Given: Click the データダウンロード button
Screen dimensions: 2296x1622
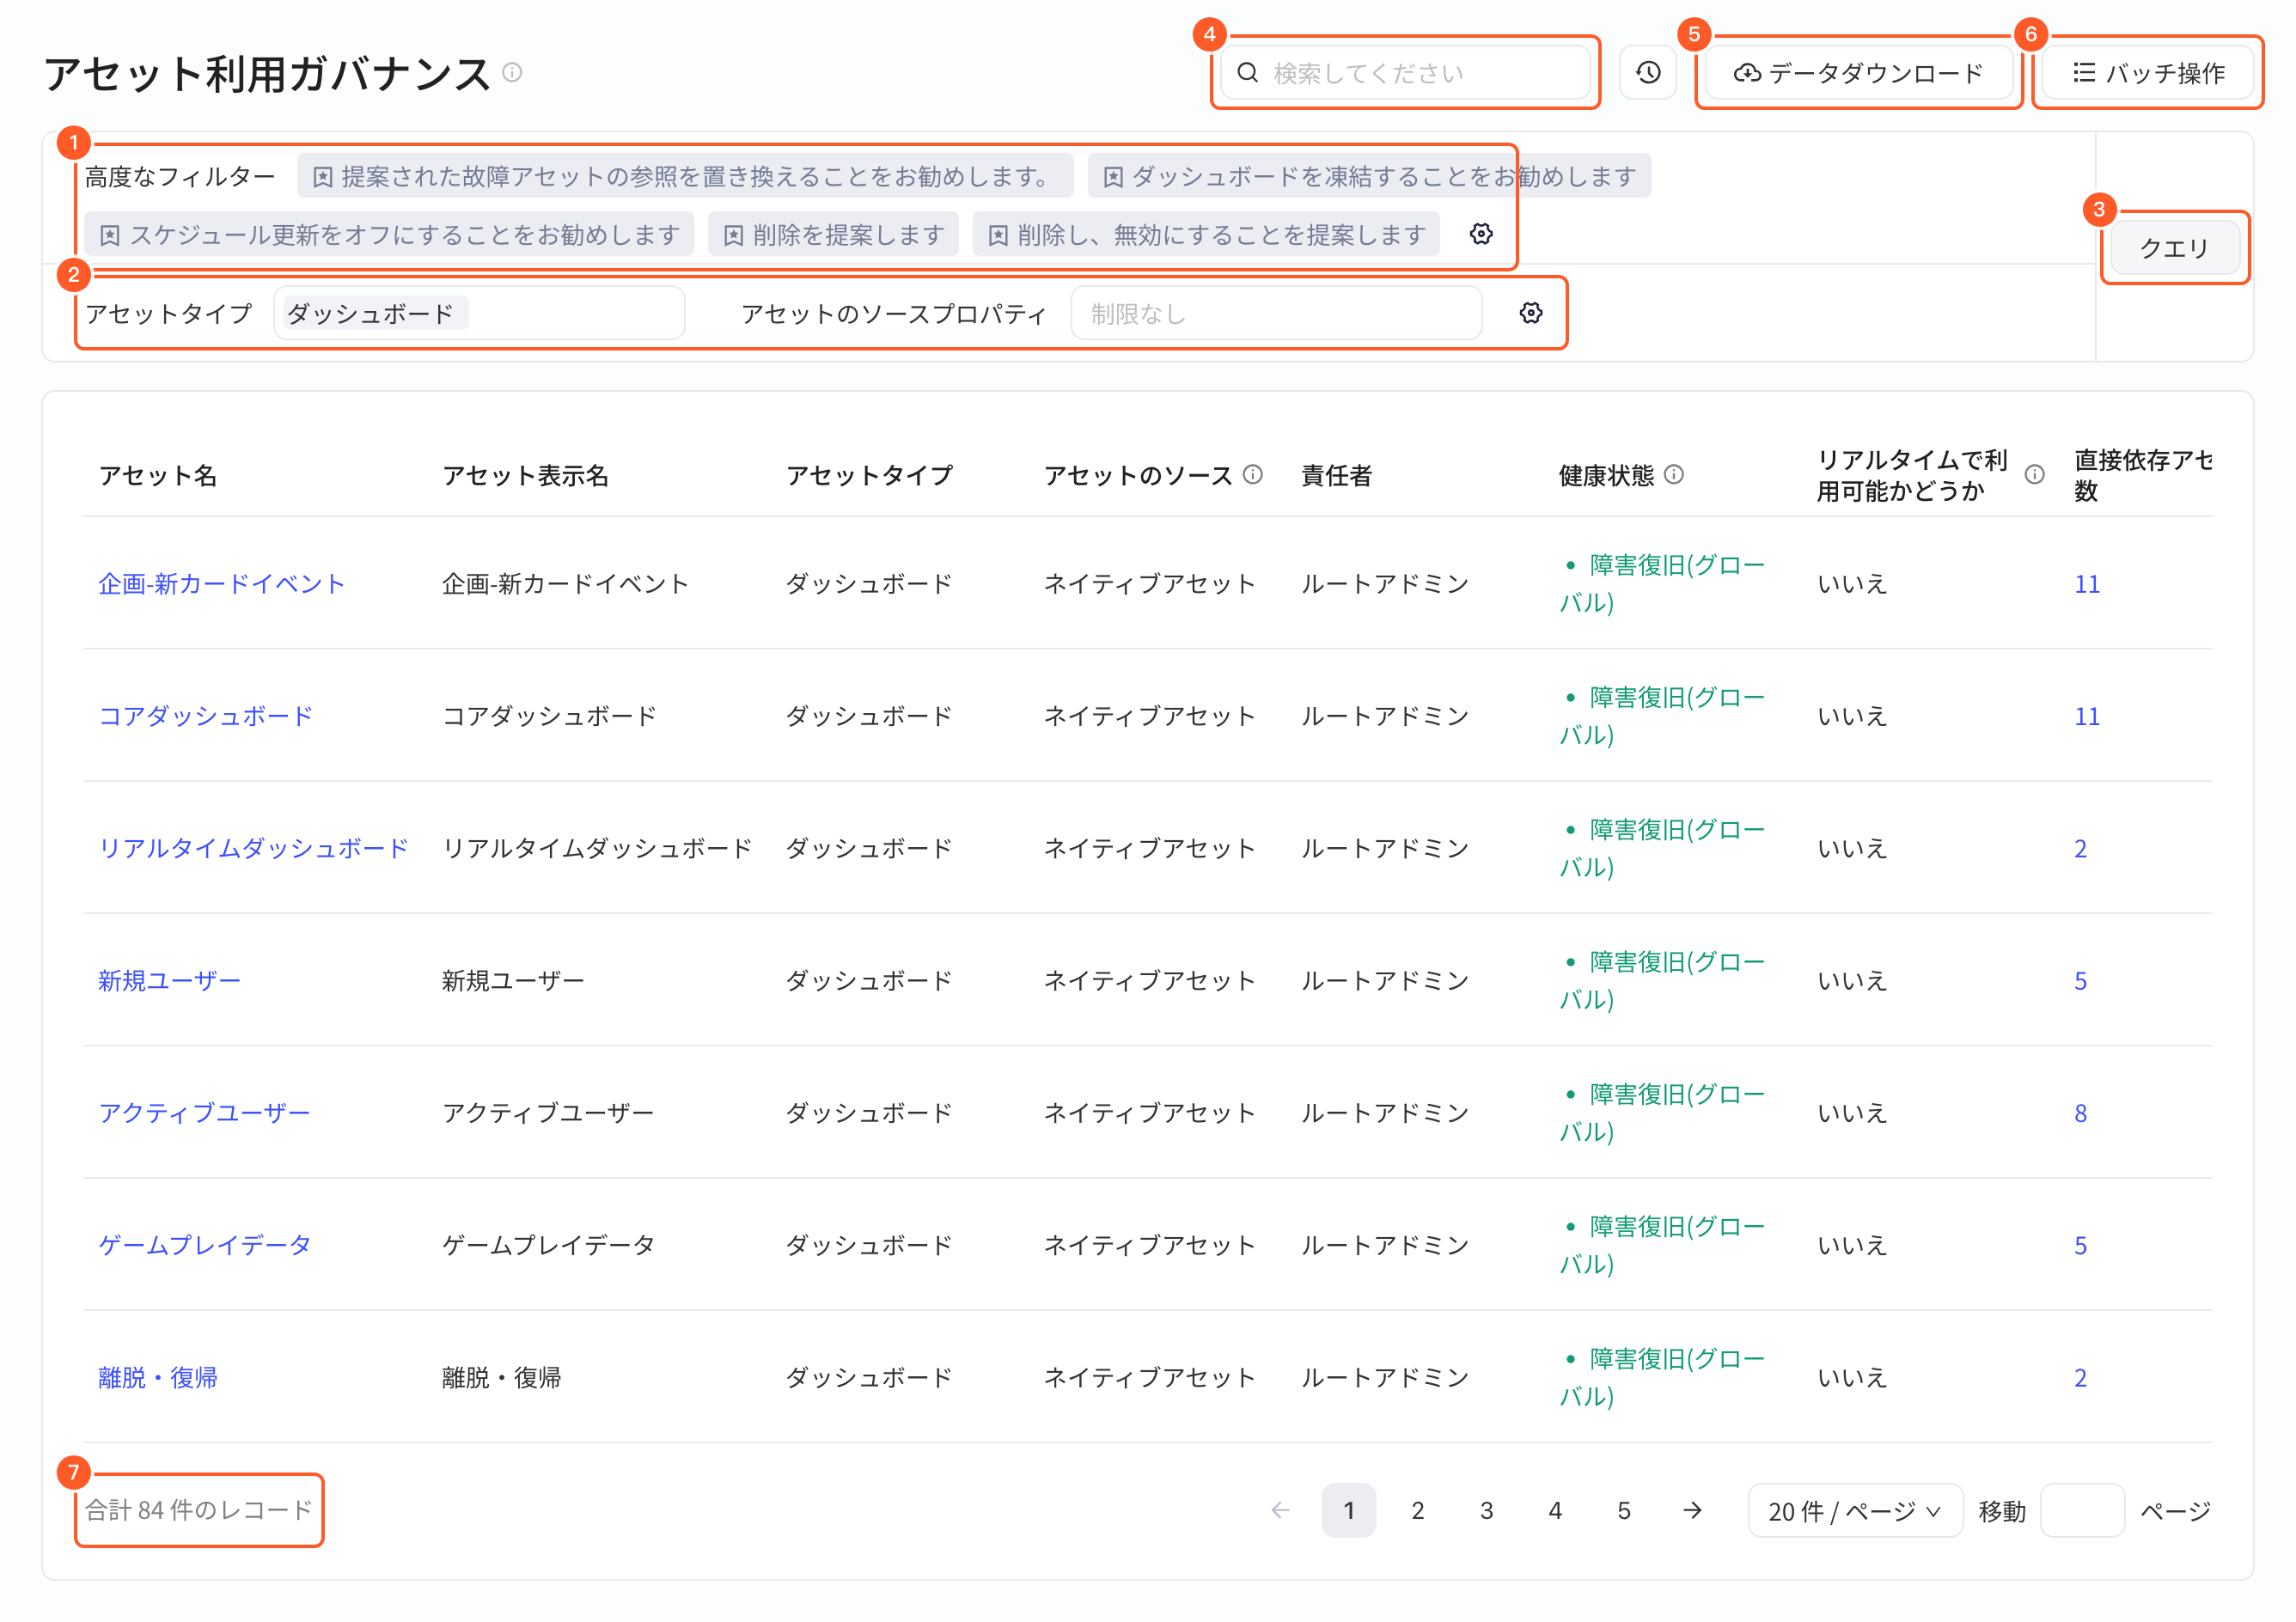Looking at the screenshot, I should [x=1859, y=73].
